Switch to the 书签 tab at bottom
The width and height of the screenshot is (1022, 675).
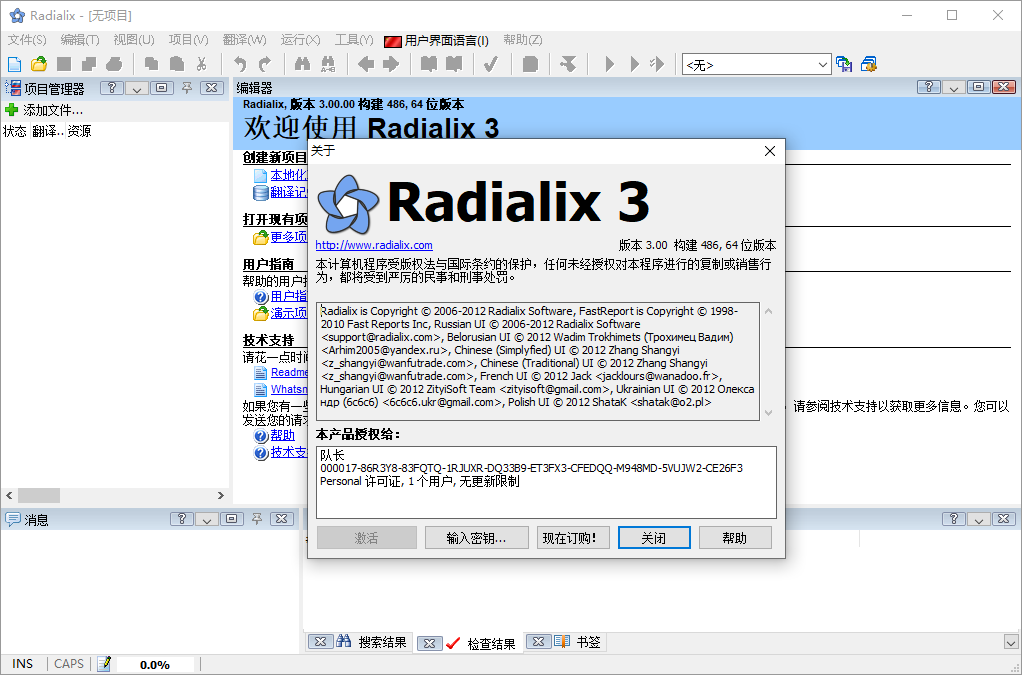[588, 642]
